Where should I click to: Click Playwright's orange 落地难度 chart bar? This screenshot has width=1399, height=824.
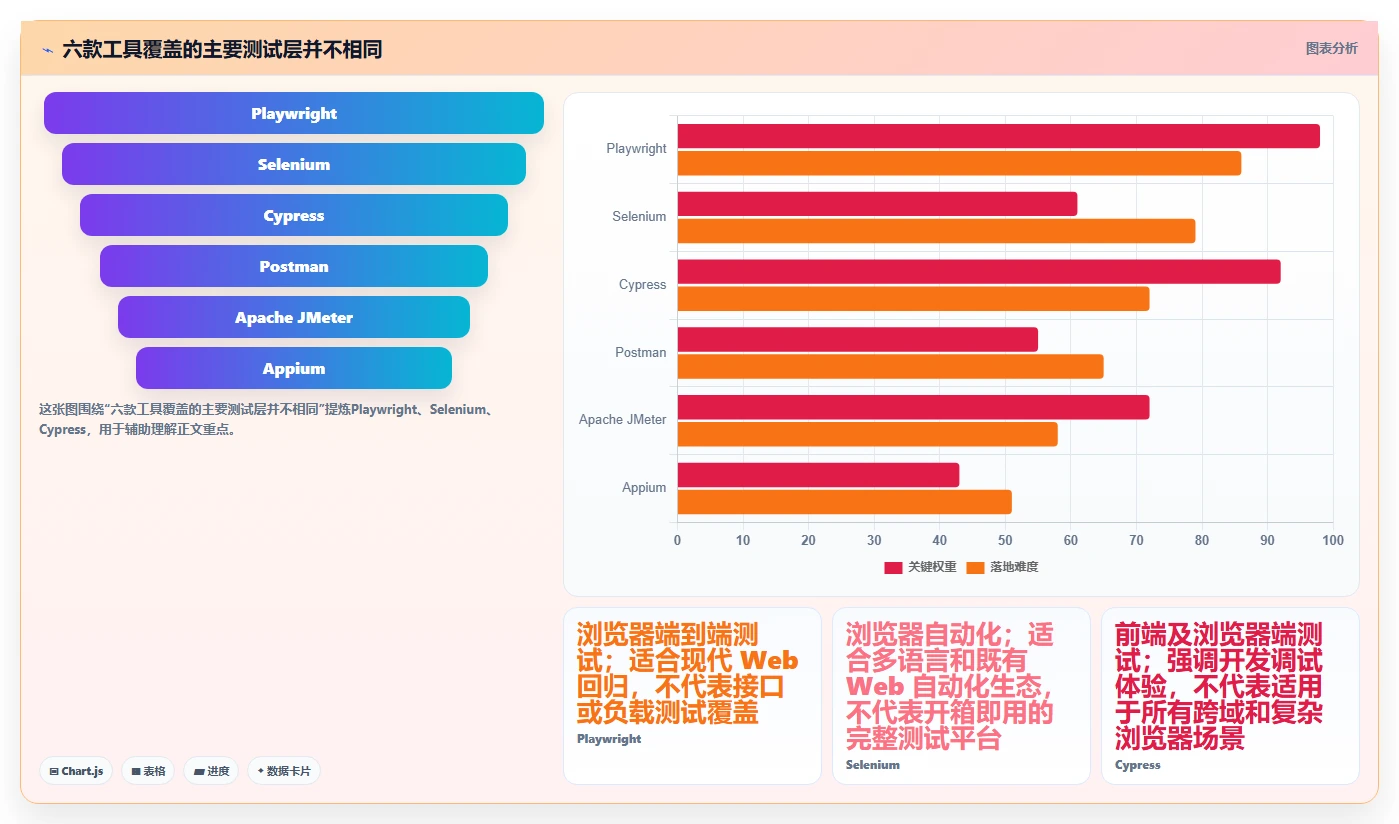959,163
